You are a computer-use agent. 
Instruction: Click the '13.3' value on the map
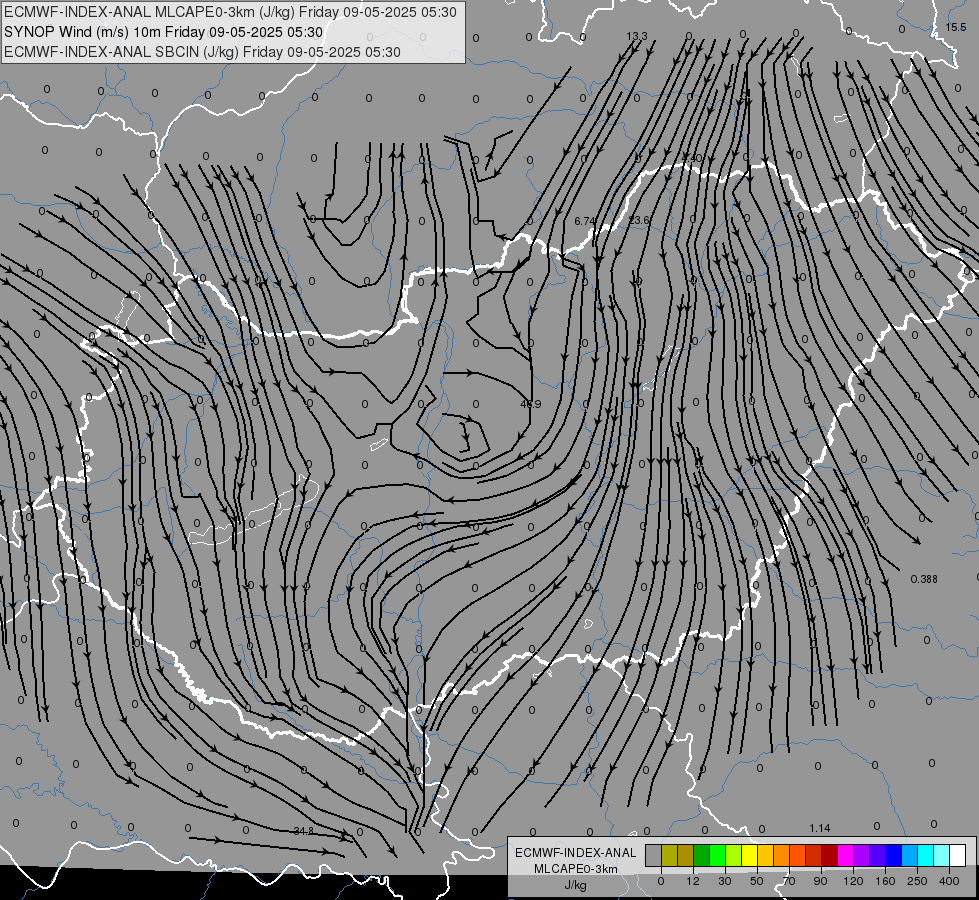637,36
